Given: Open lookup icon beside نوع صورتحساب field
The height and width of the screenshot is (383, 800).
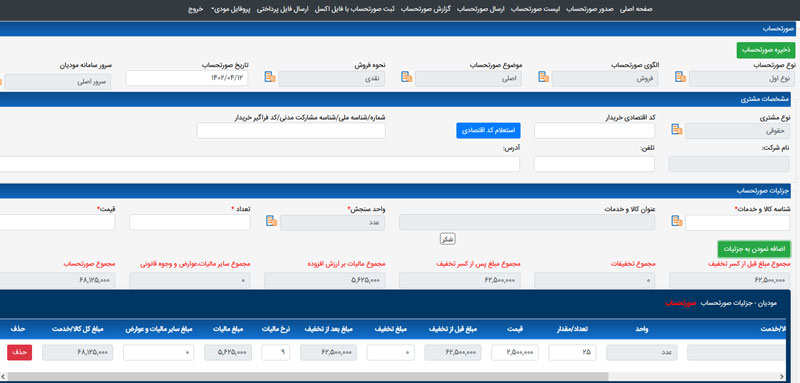Looking at the screenshot, I should 680,77.
